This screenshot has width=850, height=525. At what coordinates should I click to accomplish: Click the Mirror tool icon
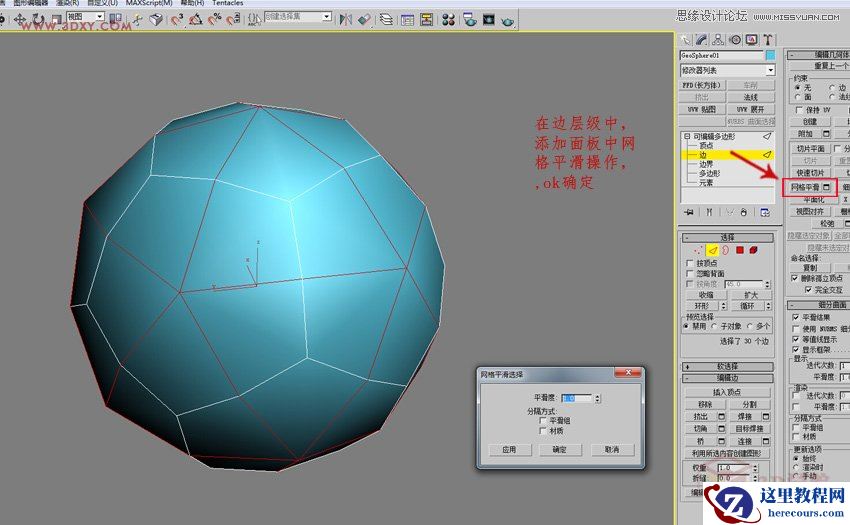pyautogui.click(x=346, y=20)
